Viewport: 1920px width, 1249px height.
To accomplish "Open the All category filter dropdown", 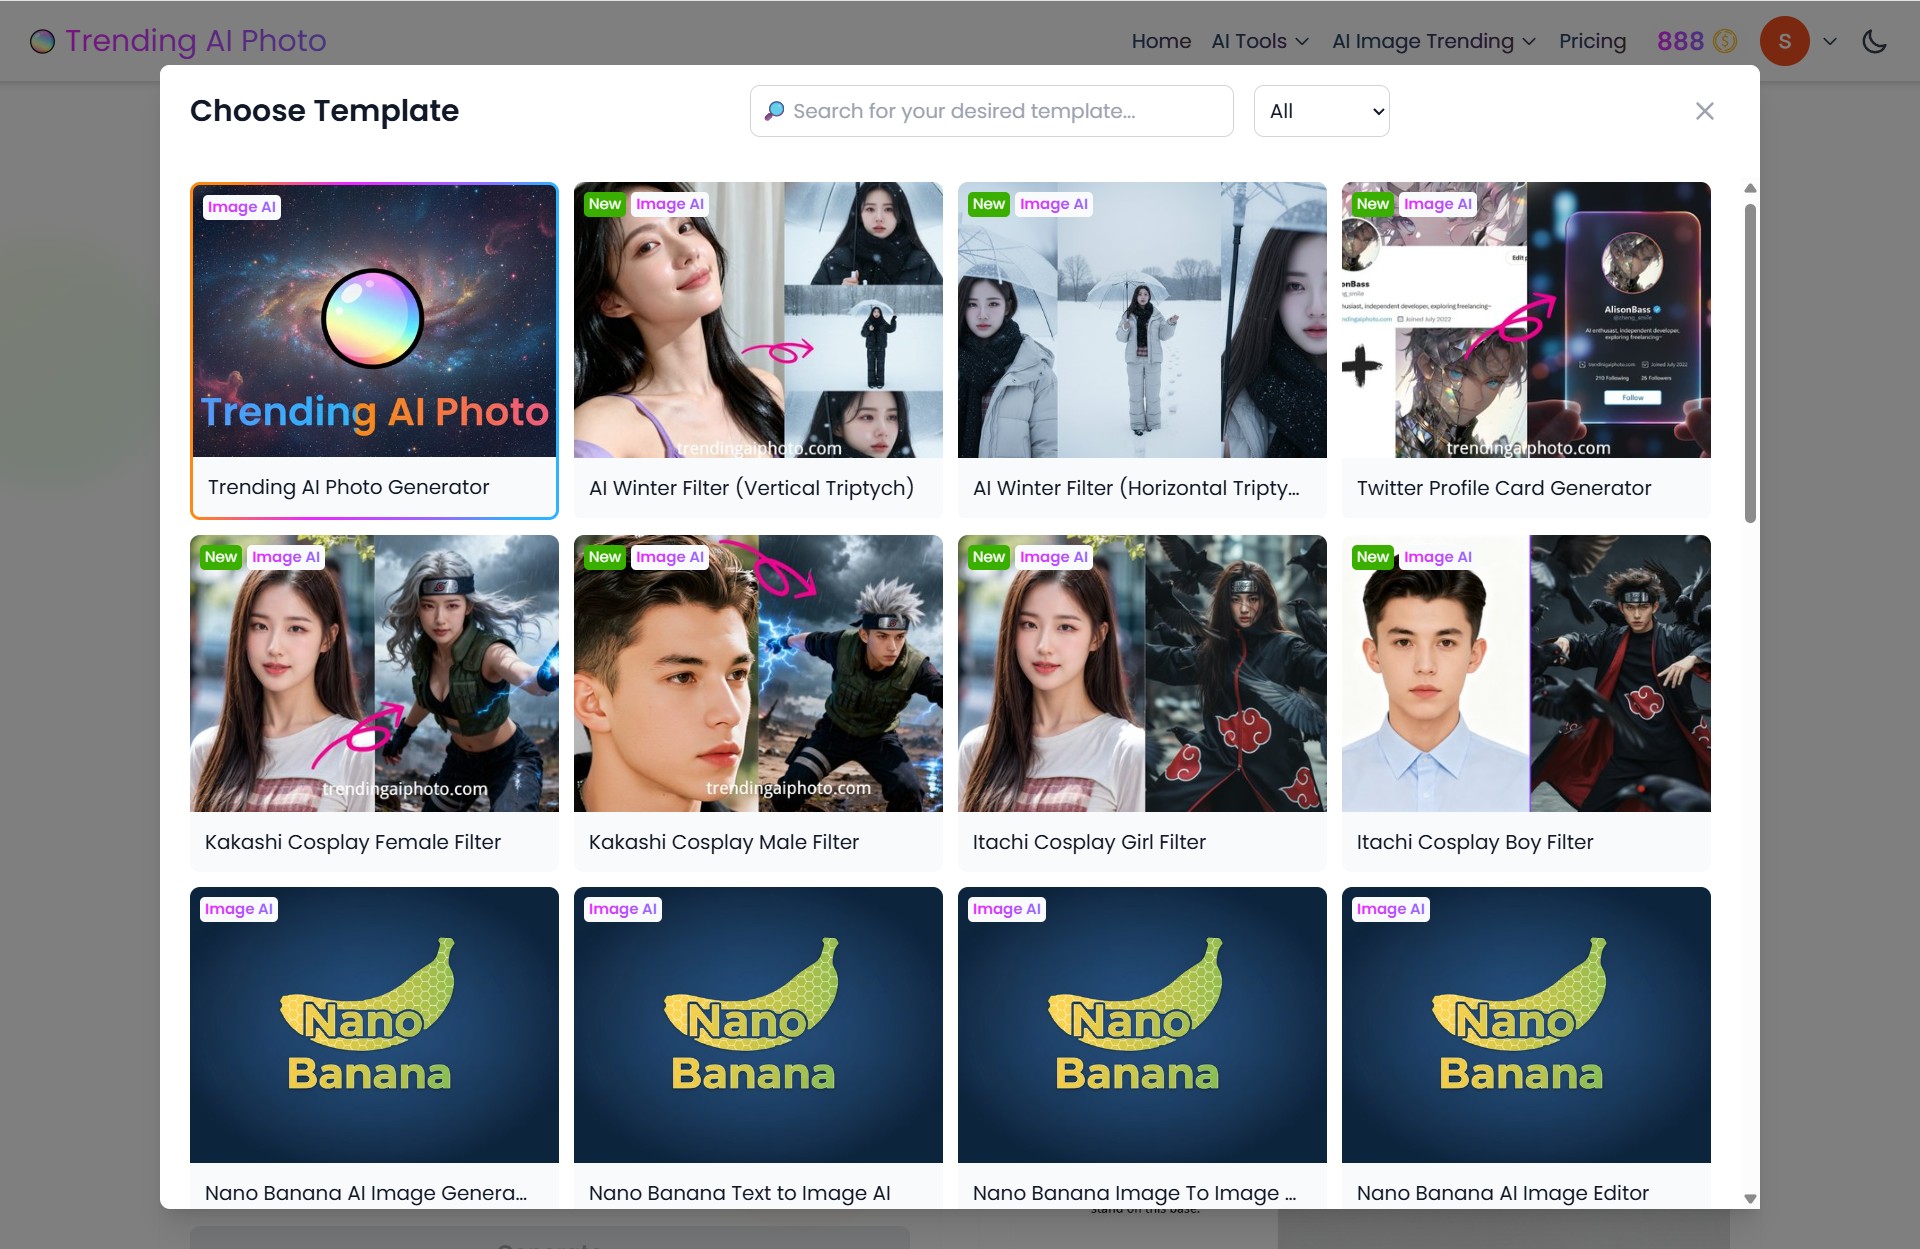I will [x=1321, y=111].
